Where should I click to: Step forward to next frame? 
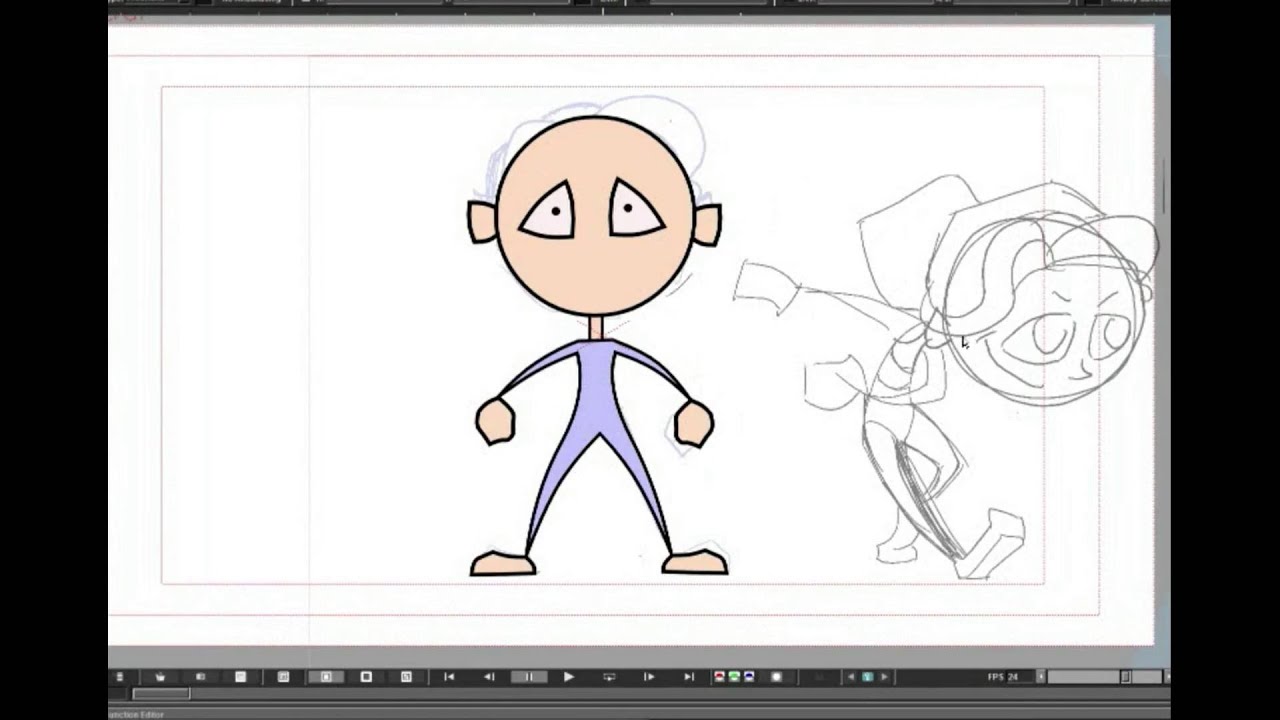pos(649,677)
